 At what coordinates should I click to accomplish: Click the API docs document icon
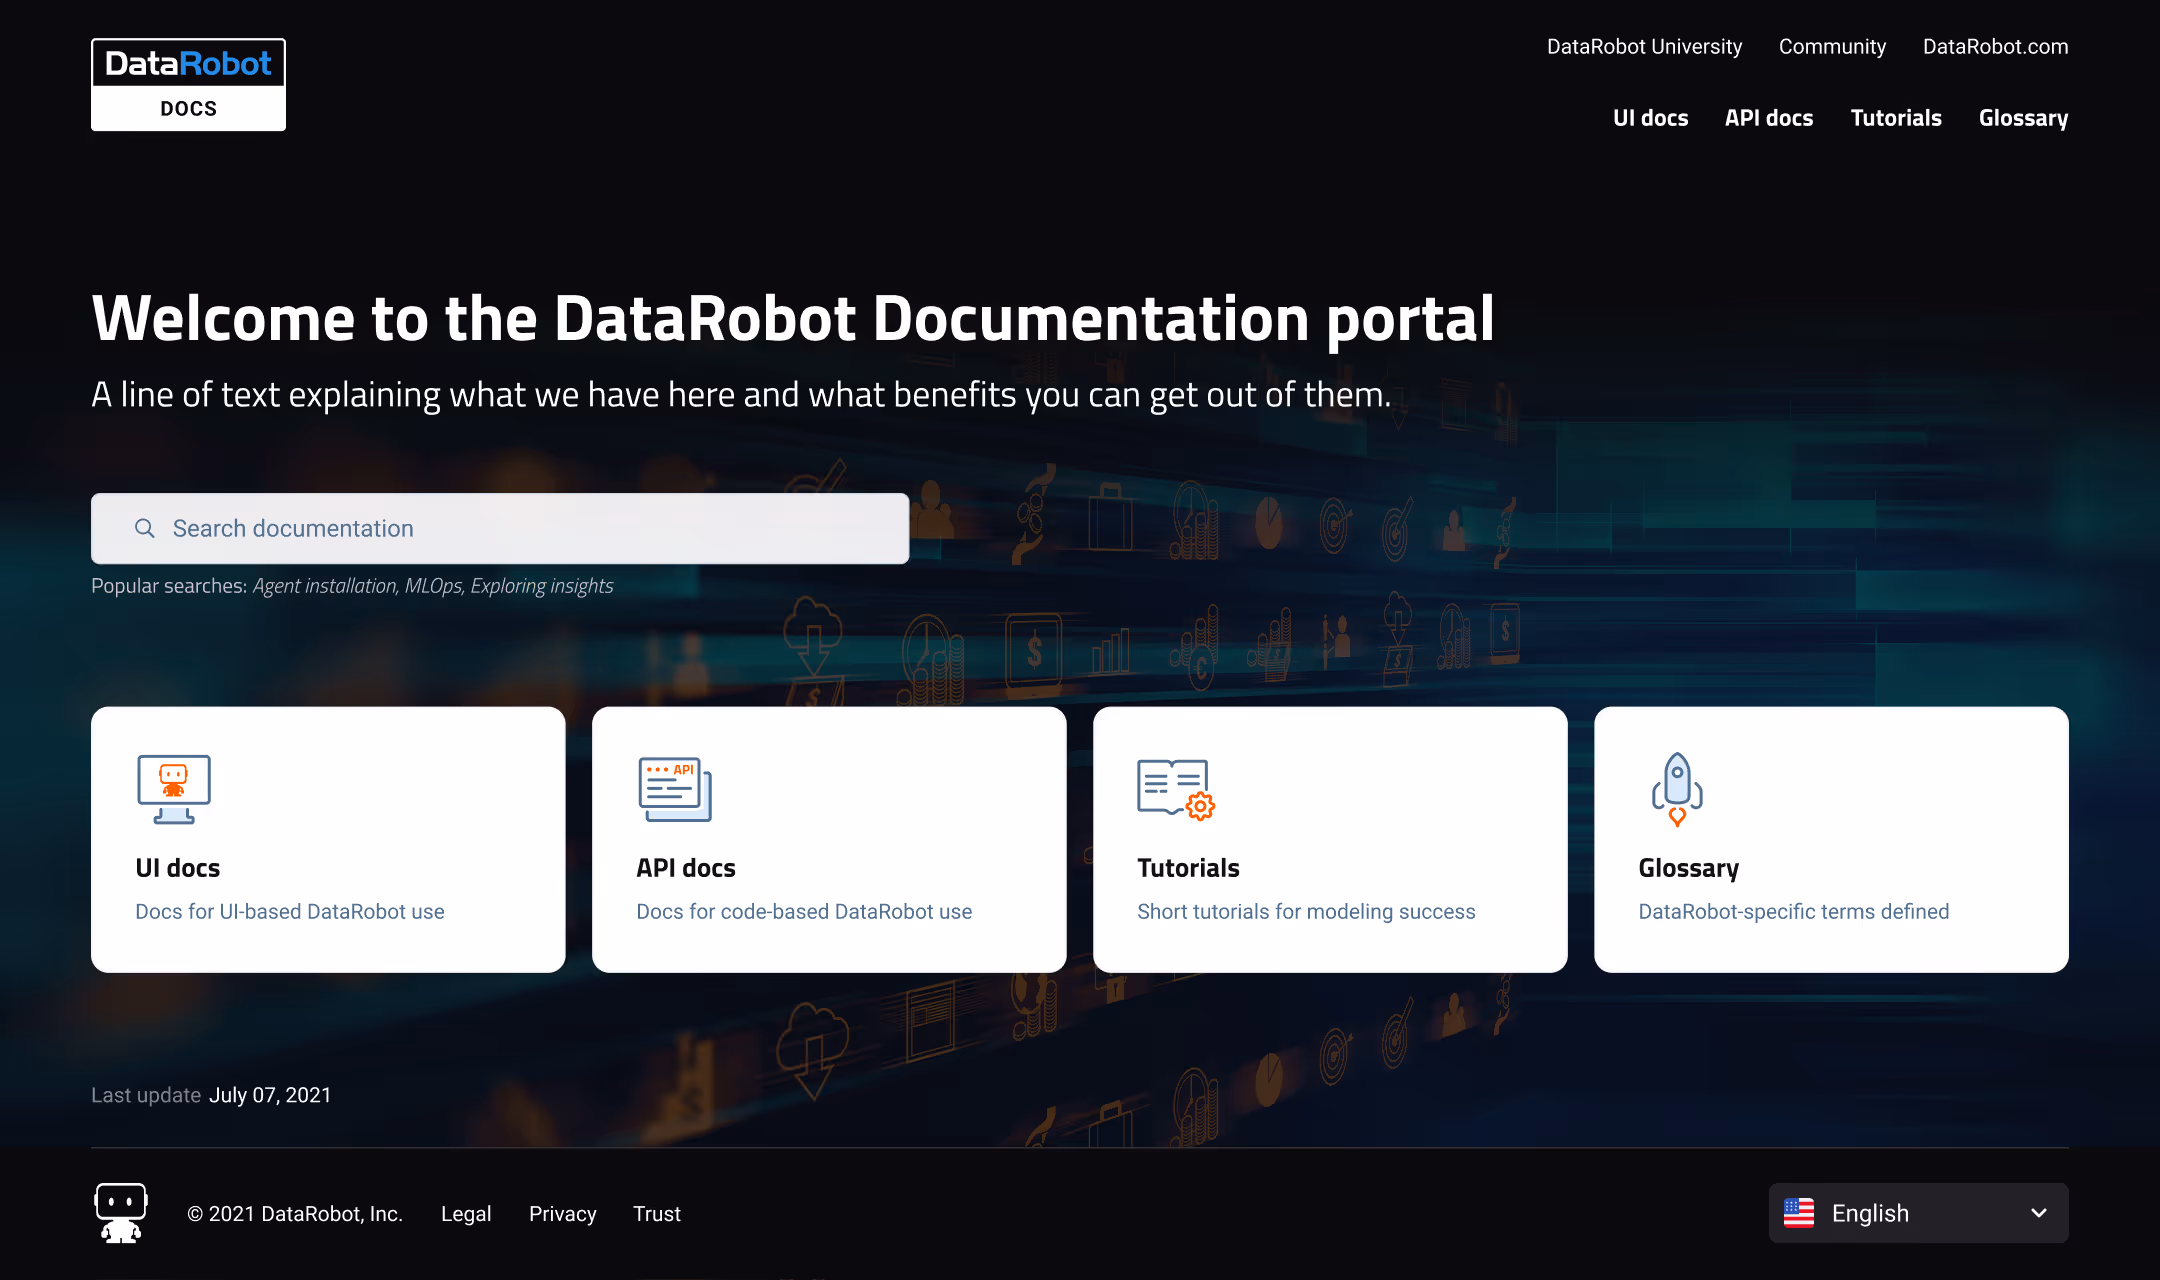pos(675,789)
